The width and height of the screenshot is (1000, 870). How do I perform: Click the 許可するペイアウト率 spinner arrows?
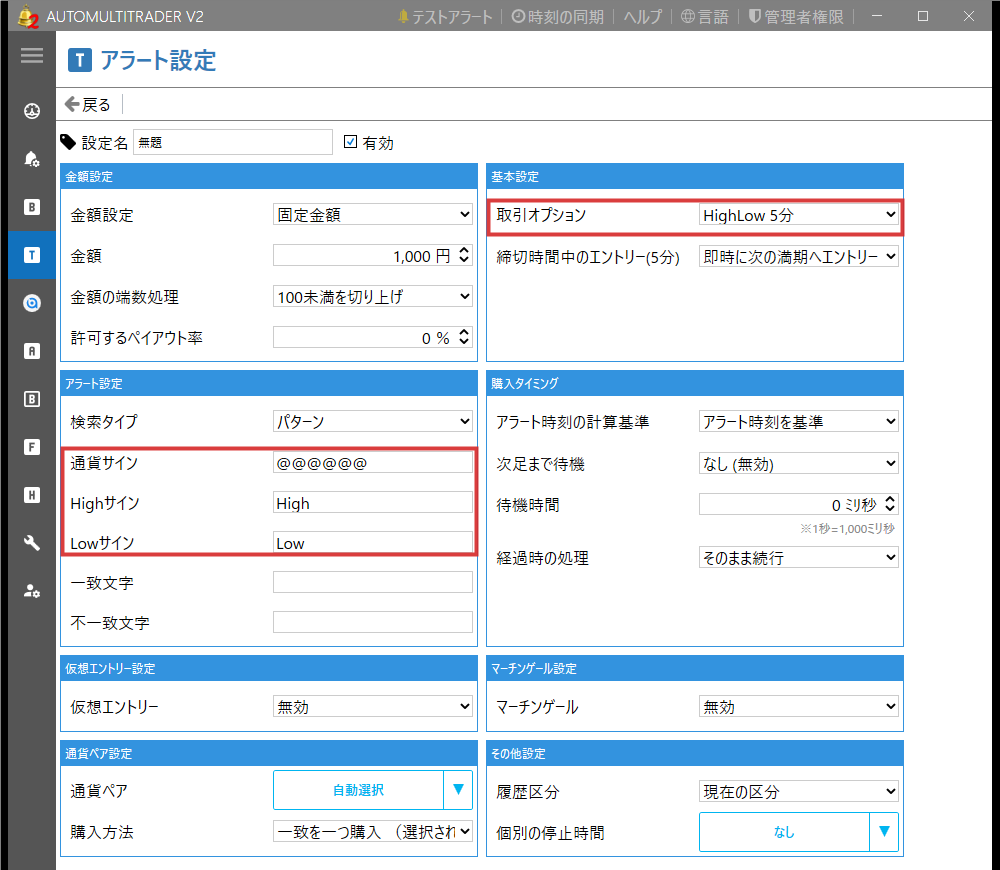click(464, 337)
